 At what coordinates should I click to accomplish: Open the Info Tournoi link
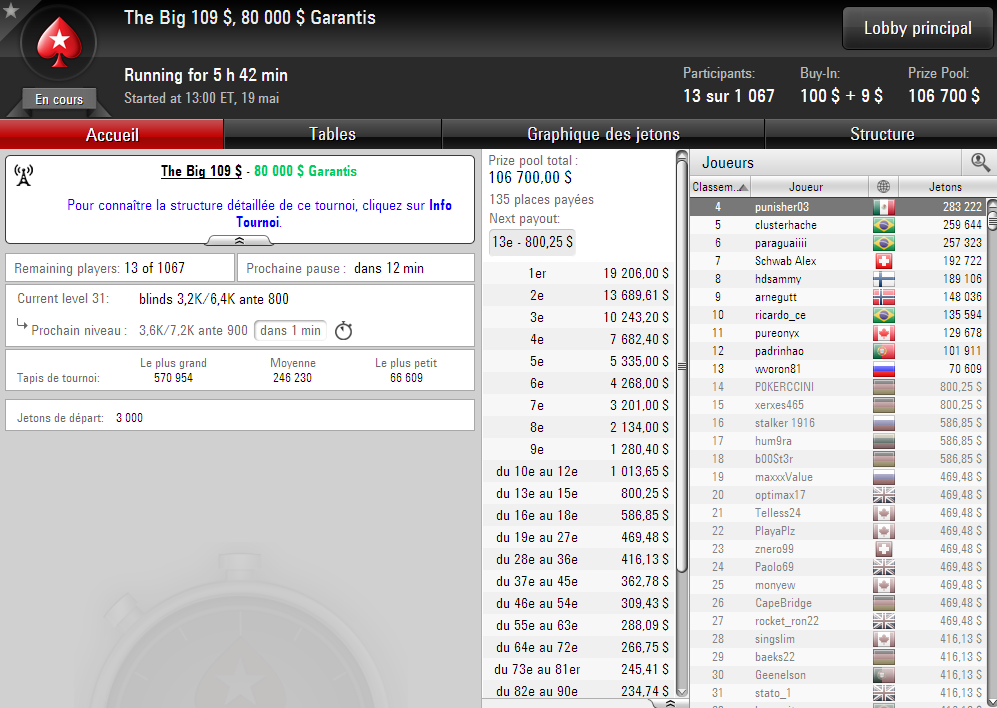coord(343,214)
